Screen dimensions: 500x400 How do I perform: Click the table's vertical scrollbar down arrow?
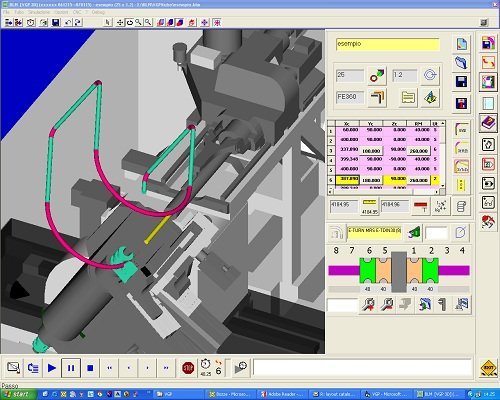pyautogui.click(x=443, y=186)
